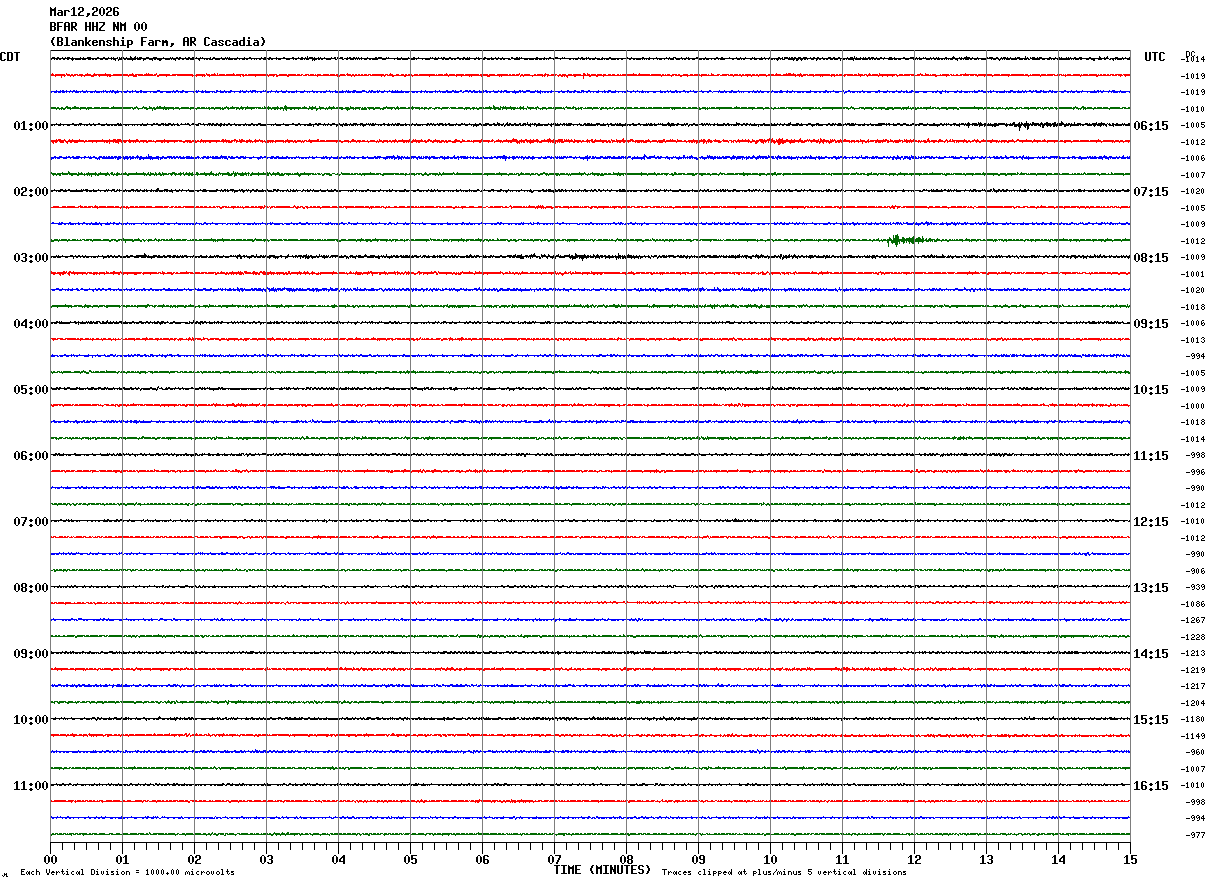This screenshot has width=1210, height=886.
Task: Click the "11:15" UTC time label
Action: coord(1150,456)
